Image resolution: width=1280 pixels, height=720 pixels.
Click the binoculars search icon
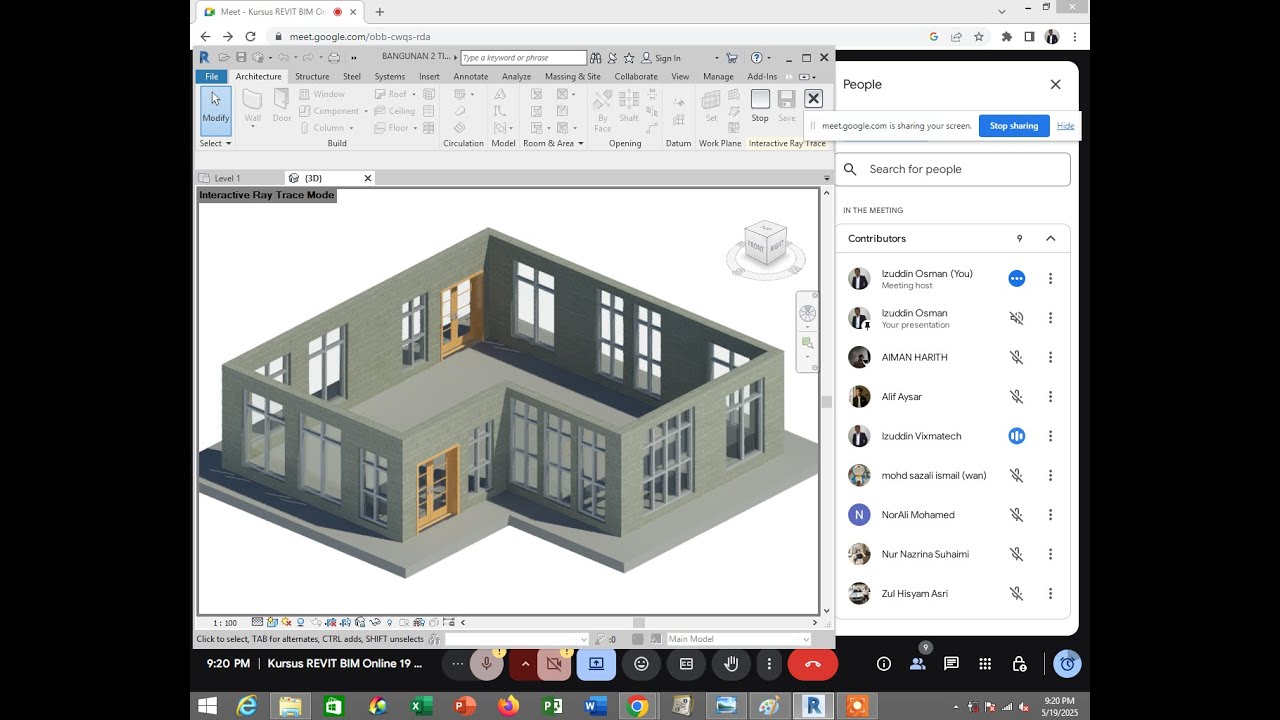click(596, 58)
